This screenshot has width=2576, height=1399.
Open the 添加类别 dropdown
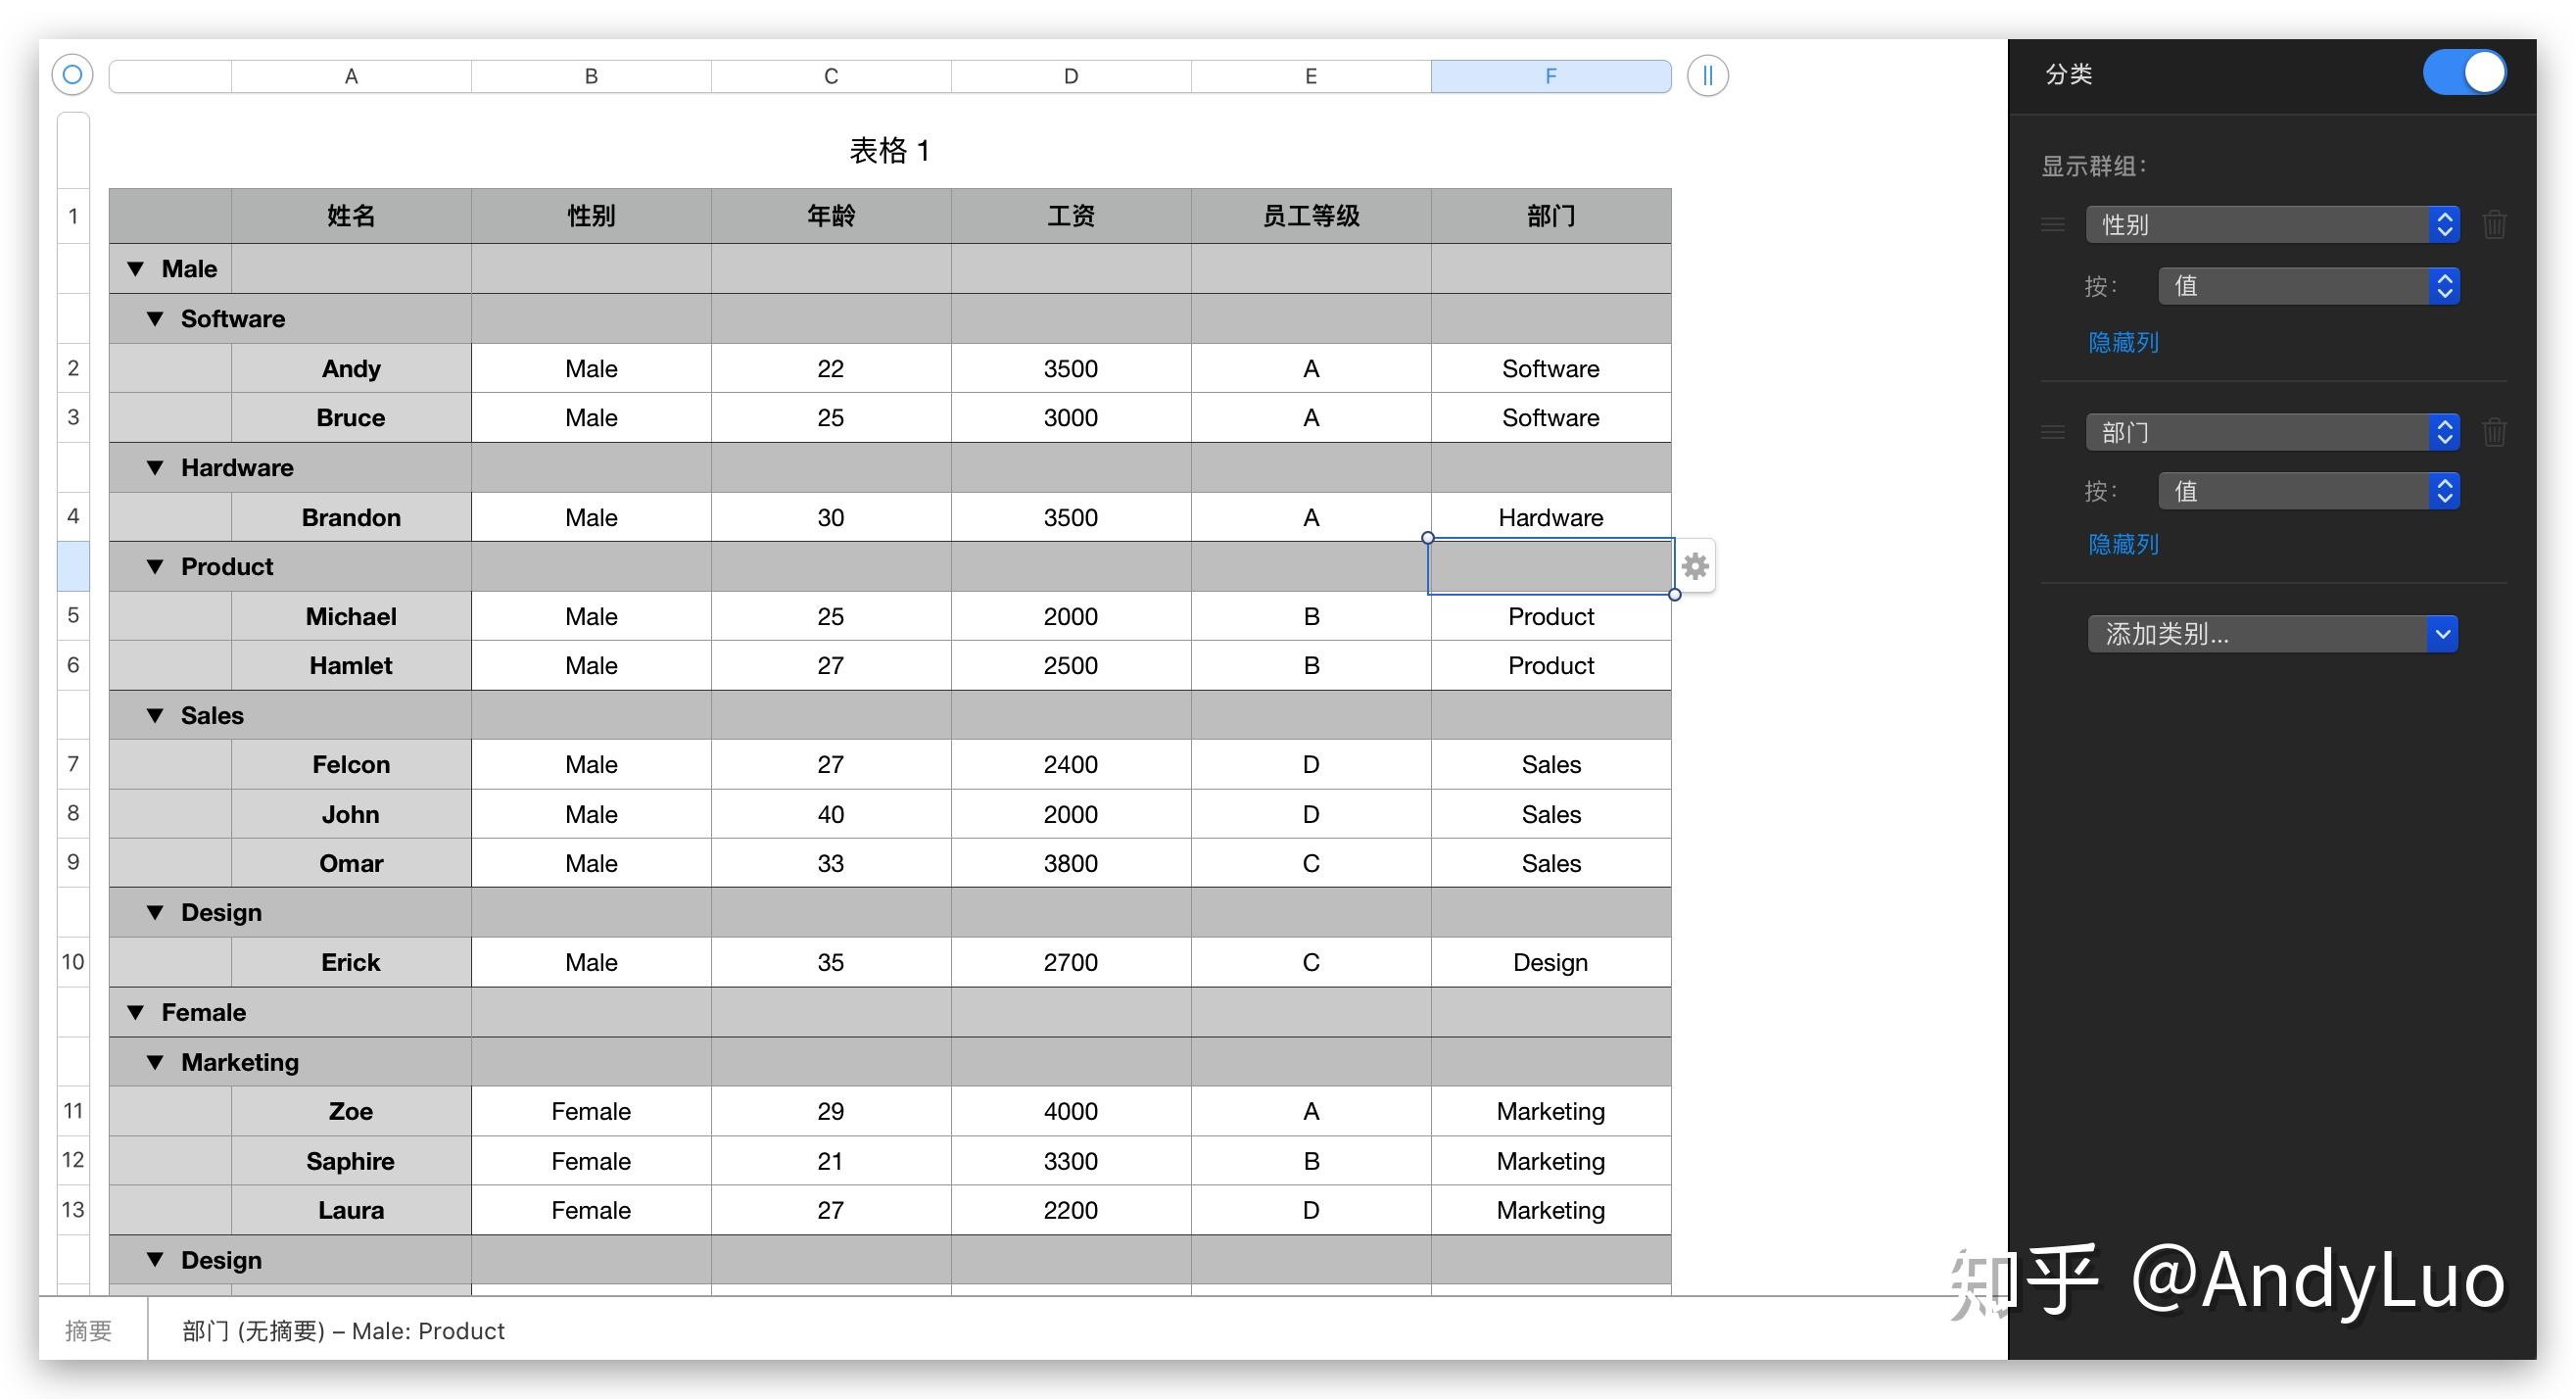(x=2272, y=634)
